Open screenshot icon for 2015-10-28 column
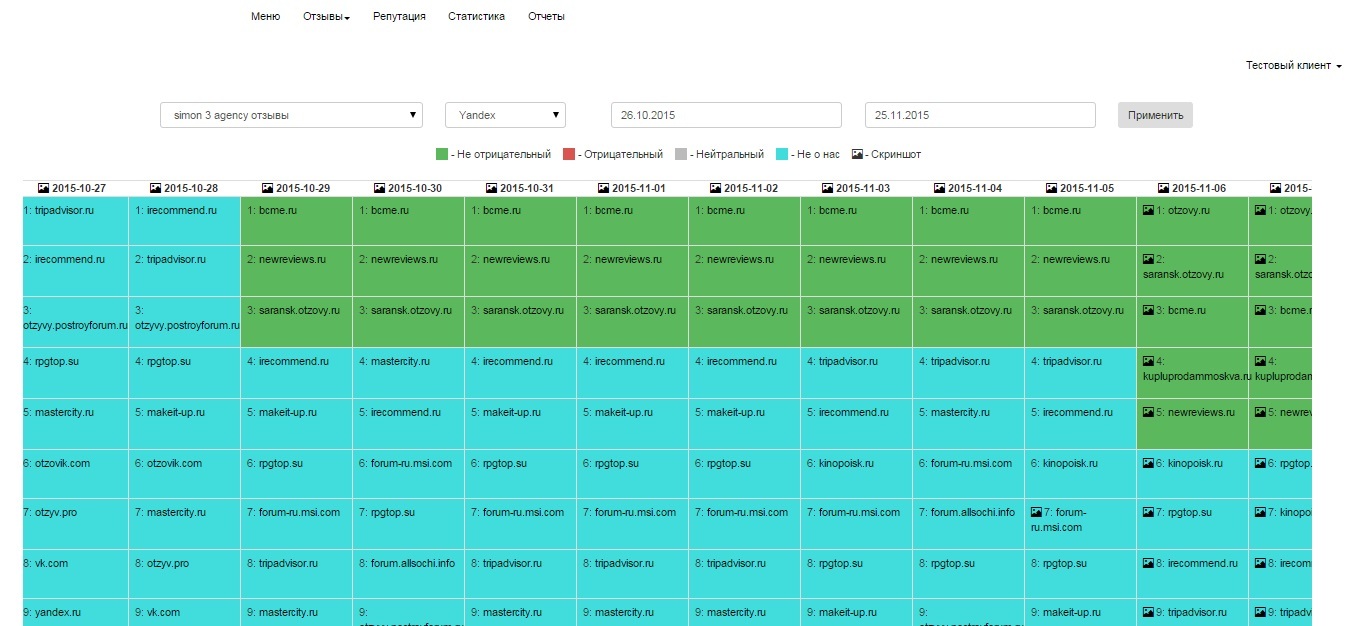Screen dimensions: 1352x626 [155, 188]
